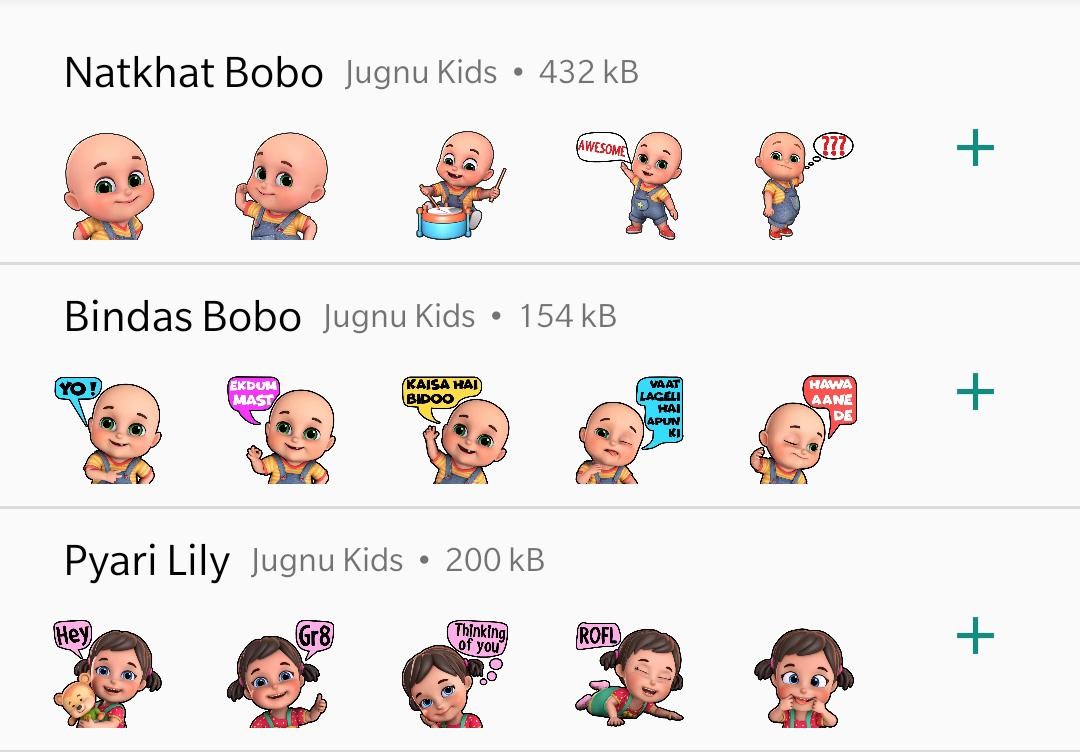Add the Bindas Bobo sticker pack
The height and width of the screenshot is (752, 1080).
click(975, 391)
